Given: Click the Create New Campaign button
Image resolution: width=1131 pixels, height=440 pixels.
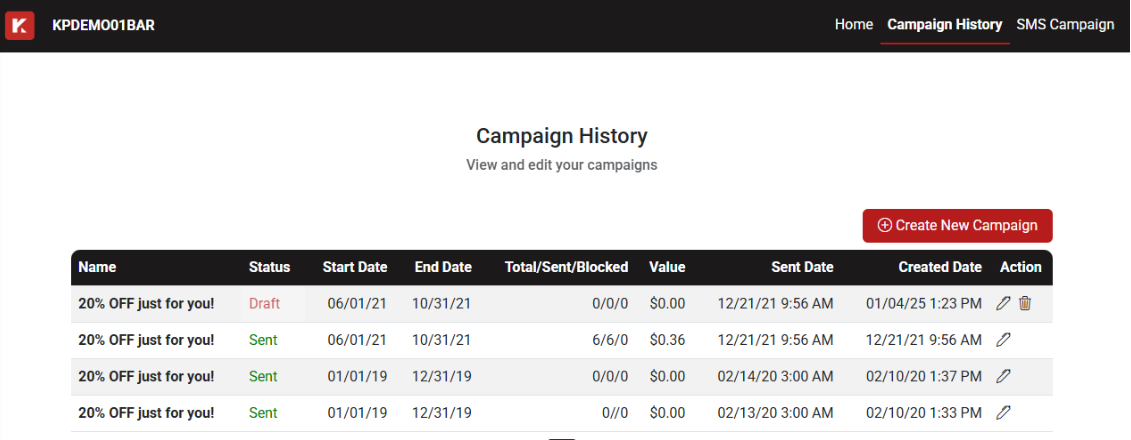Looking at the screenshot, I should coord(957,226).
